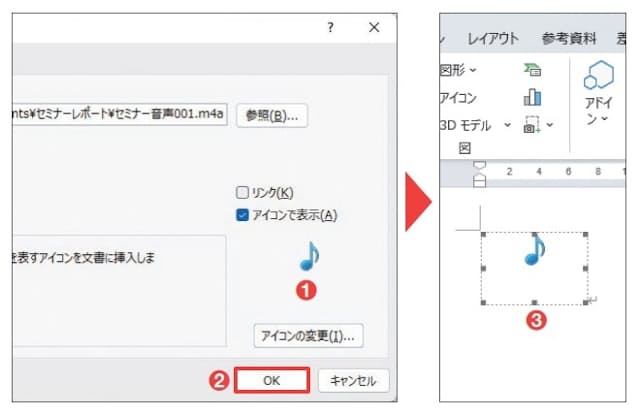Click the dialog help question mark
The height and width of the screenshot is (416, 638).
click(x=330, y=28)
